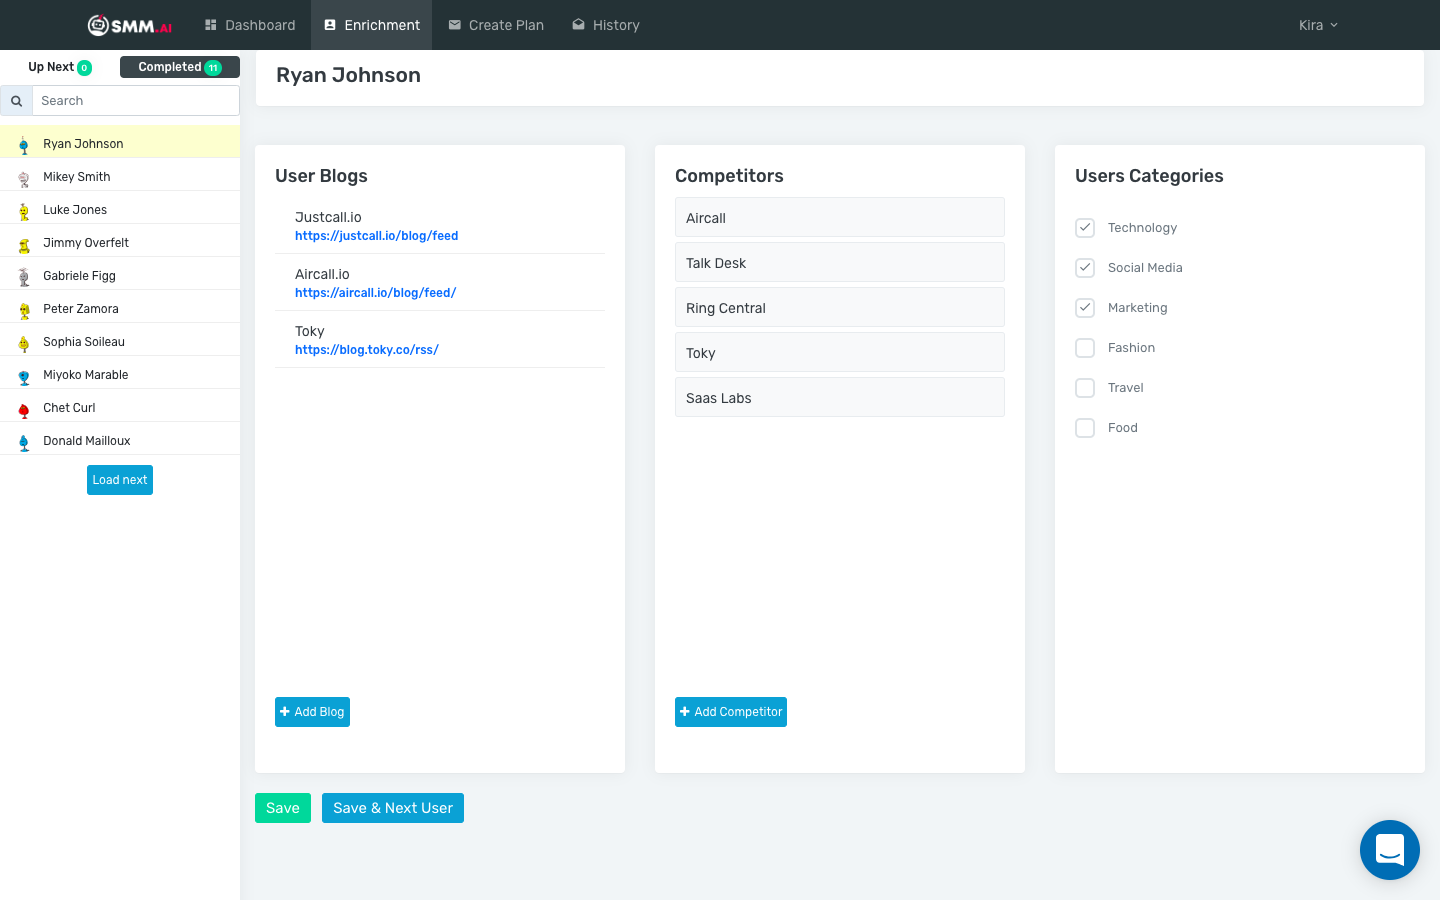Uncheck the Social Media category
1440x900 pixels.
1085,268
